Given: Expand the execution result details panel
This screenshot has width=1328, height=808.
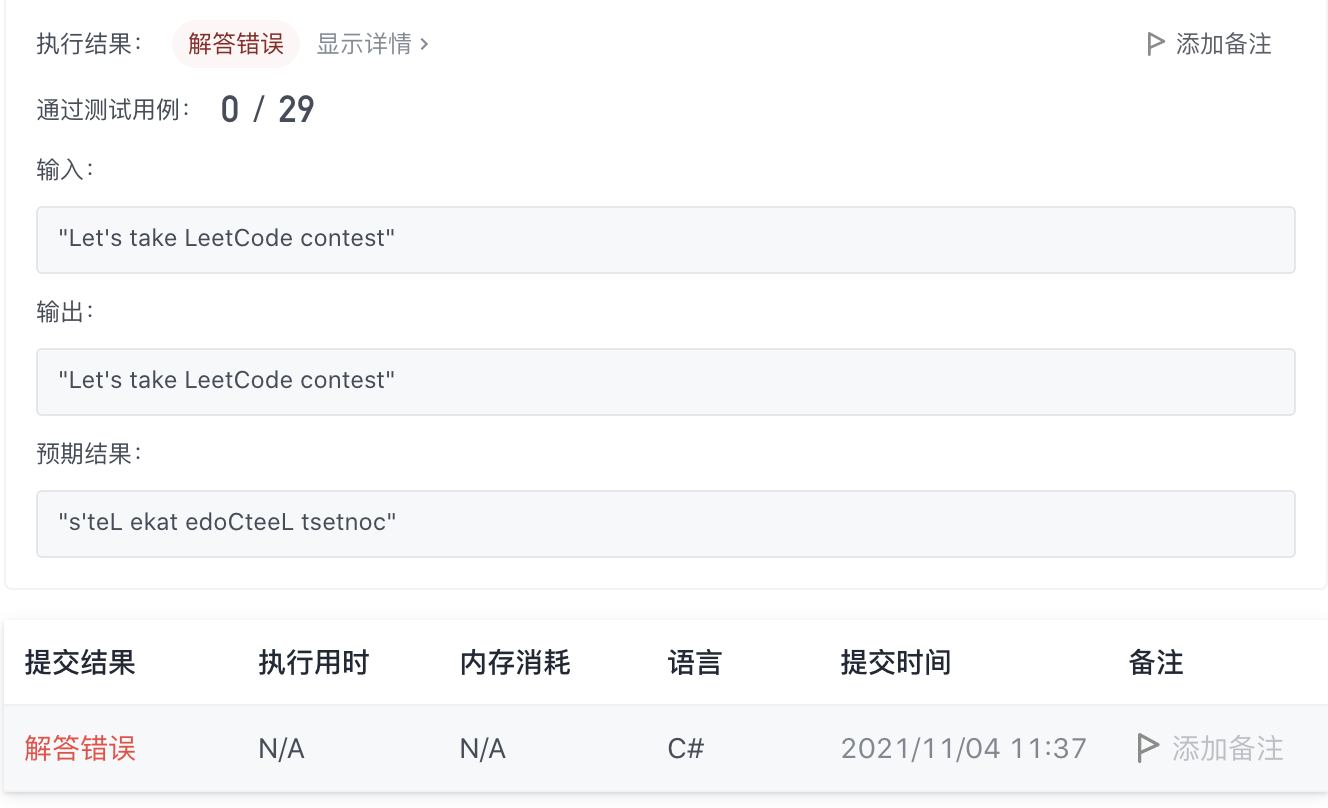Looking at the screenshot, I should click(x=364, y=44).
